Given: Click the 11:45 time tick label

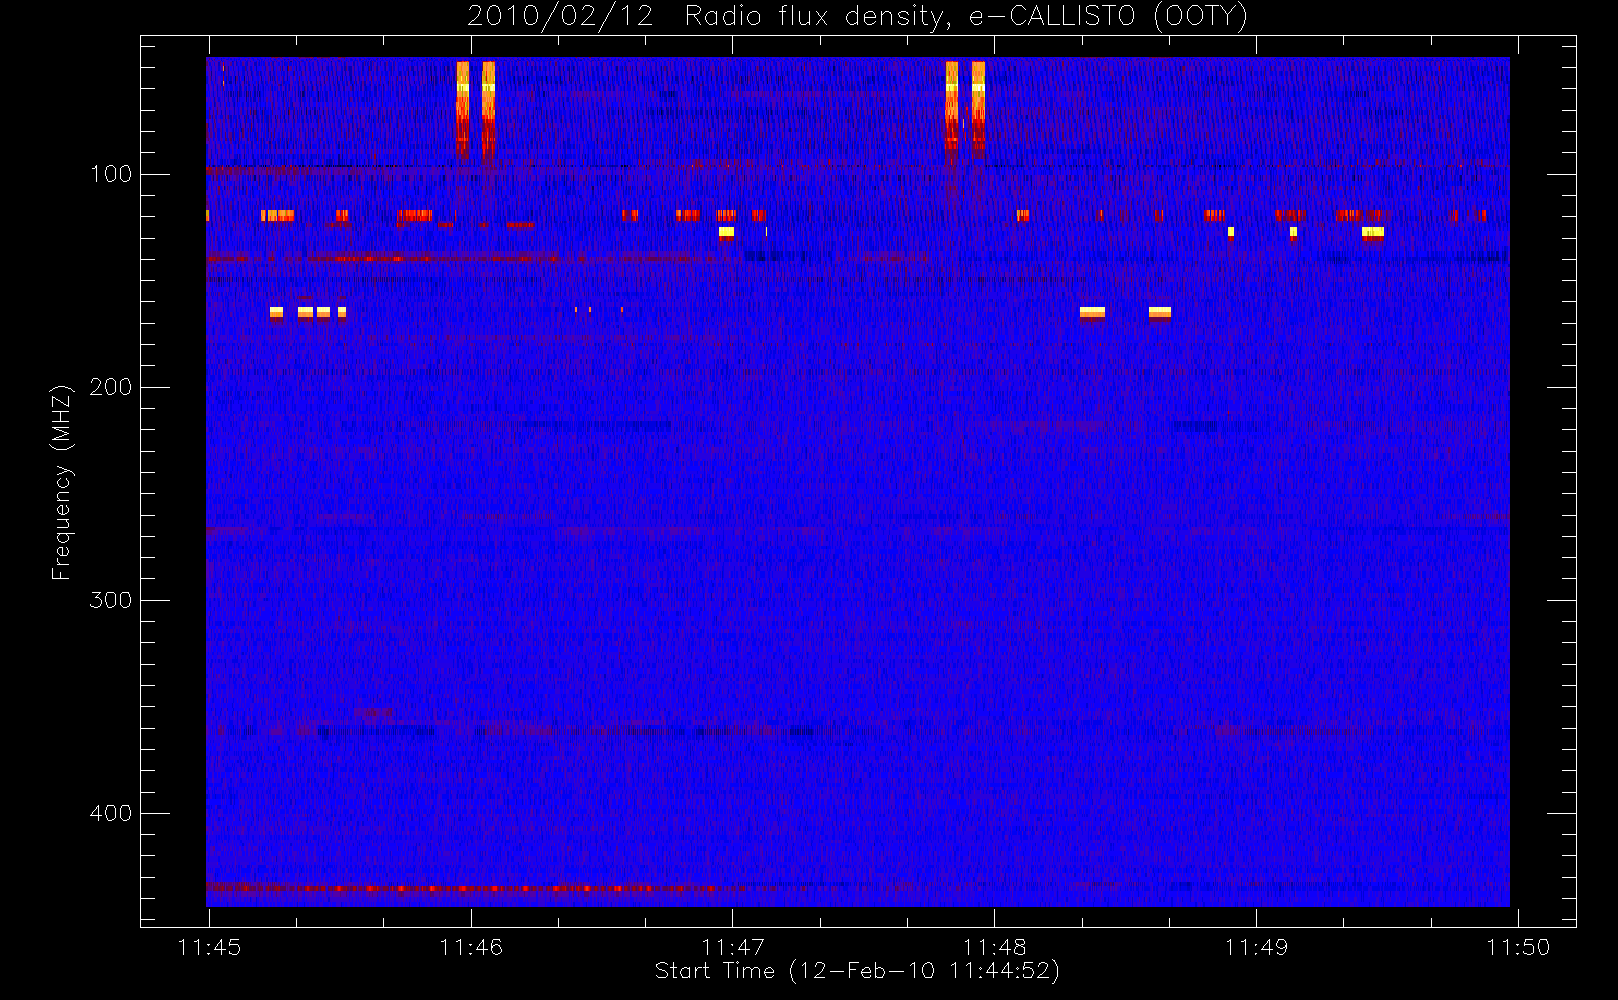Looking at the screenshot, I should point(209,947).
